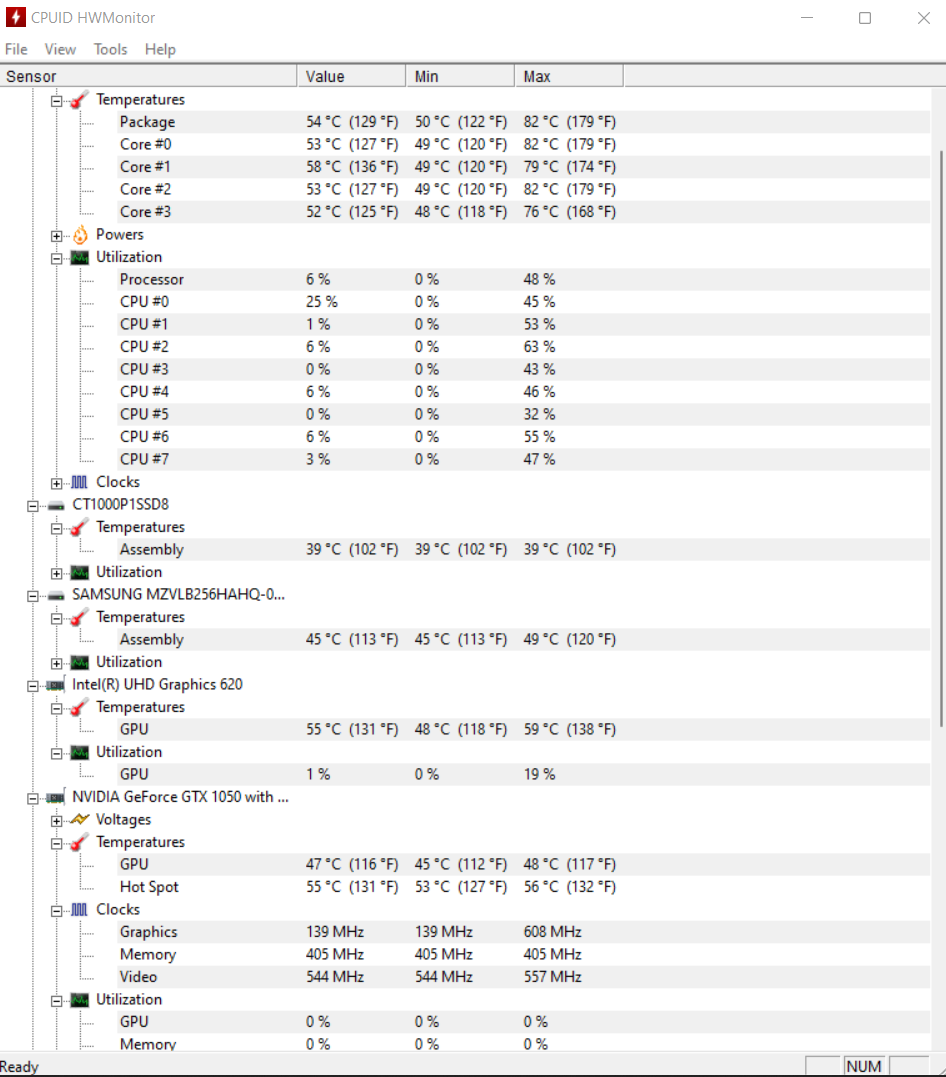
Task: Click the drive icon for SAMSUNG MZVLB256HAHQ
Action: 56,596
